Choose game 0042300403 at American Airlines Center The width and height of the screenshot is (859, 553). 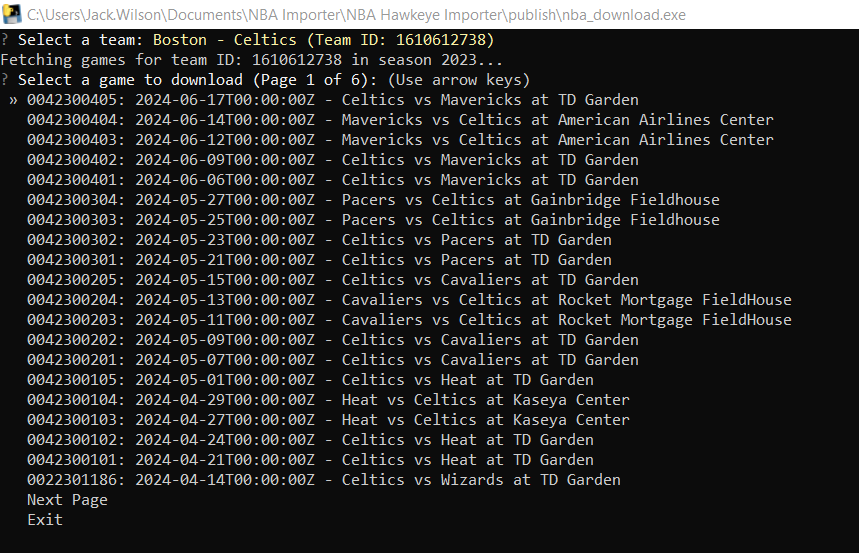pyautogui.click(x=400, y=140)
